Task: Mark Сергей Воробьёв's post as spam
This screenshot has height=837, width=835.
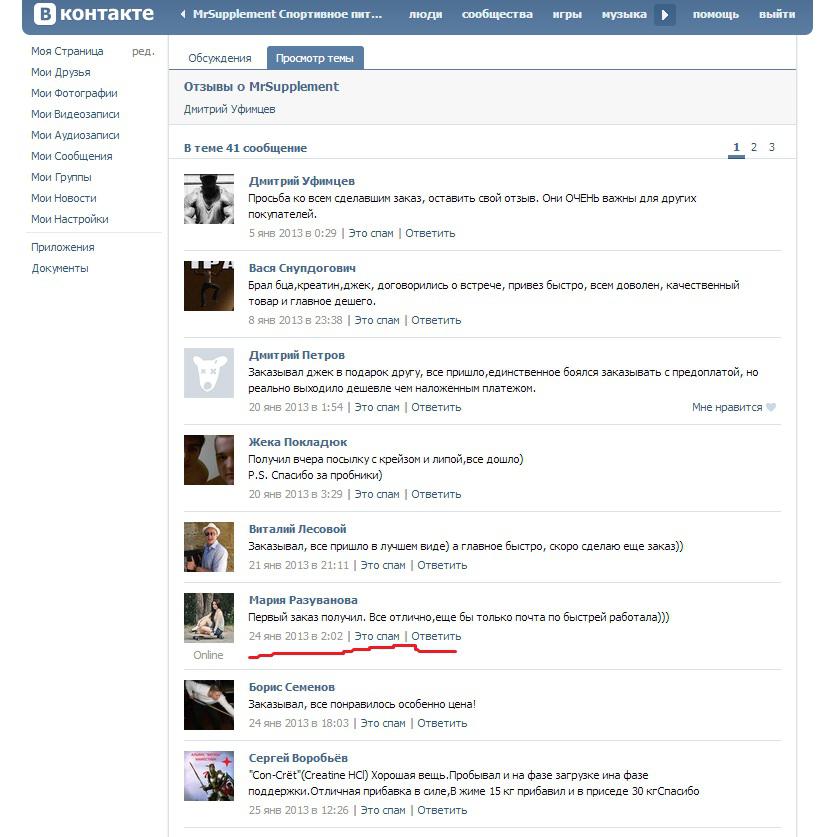Action: point(383,810)
